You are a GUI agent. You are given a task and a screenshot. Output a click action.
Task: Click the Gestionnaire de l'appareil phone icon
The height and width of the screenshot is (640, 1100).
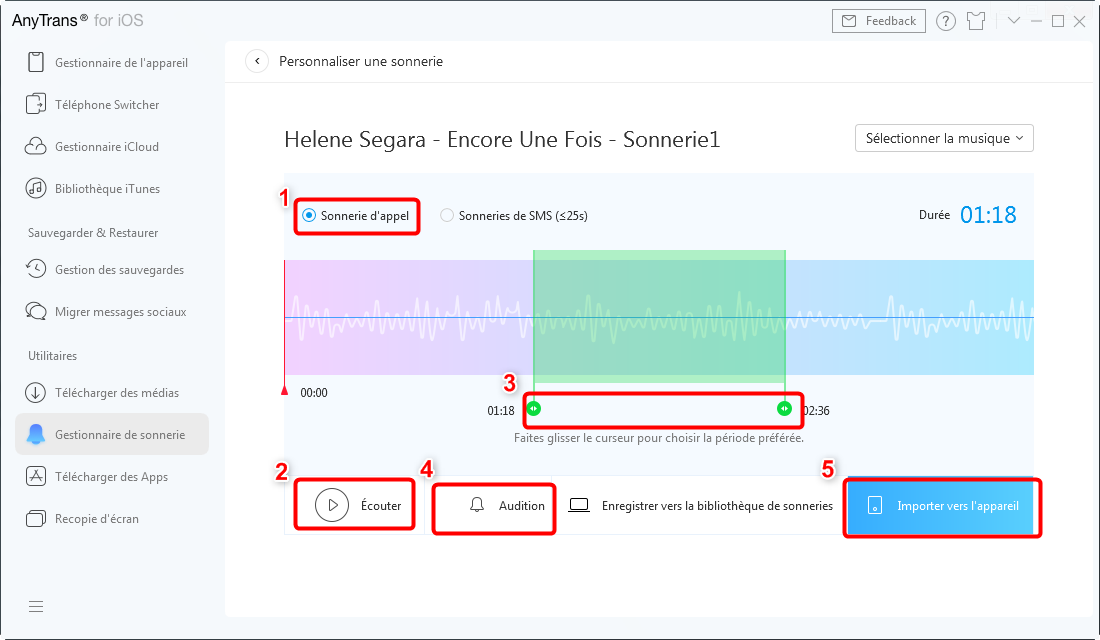tap(36, 62)
